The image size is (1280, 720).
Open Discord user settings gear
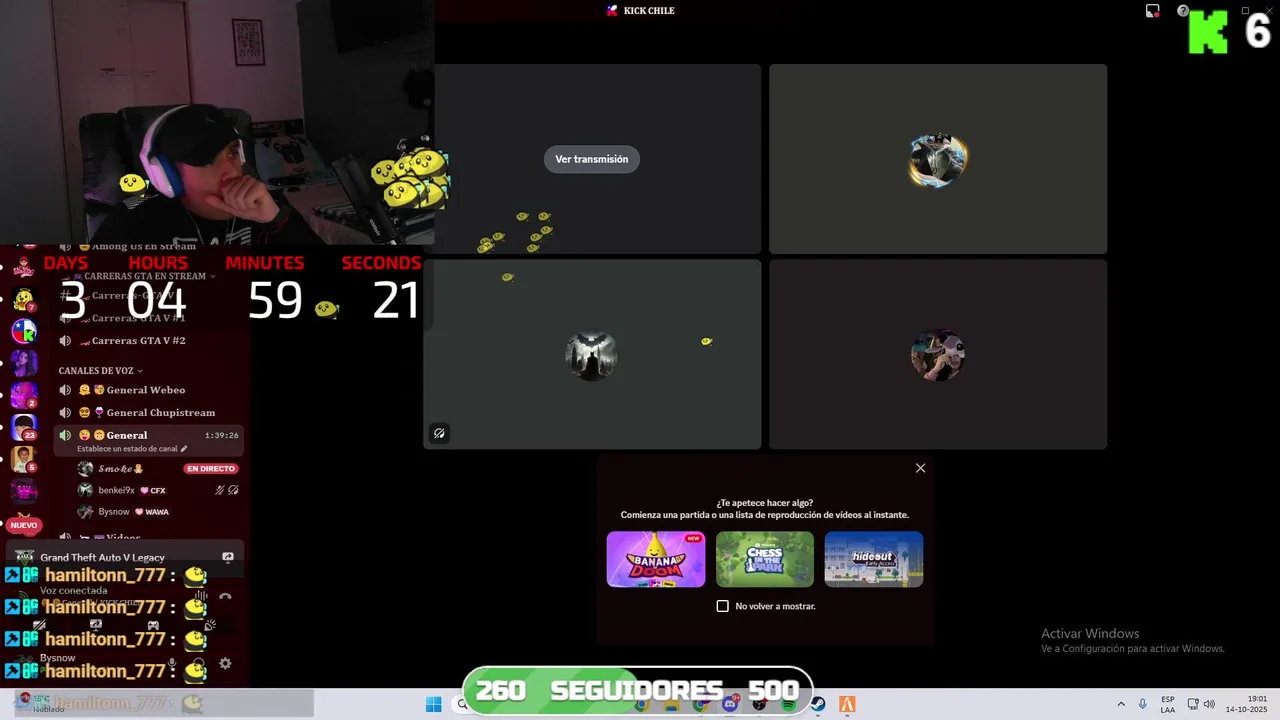click(x=225, y=663)
